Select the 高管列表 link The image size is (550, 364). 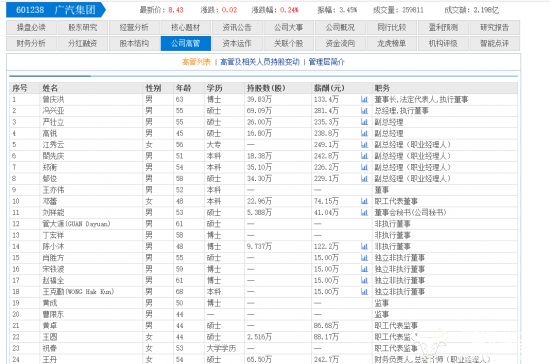196,62
